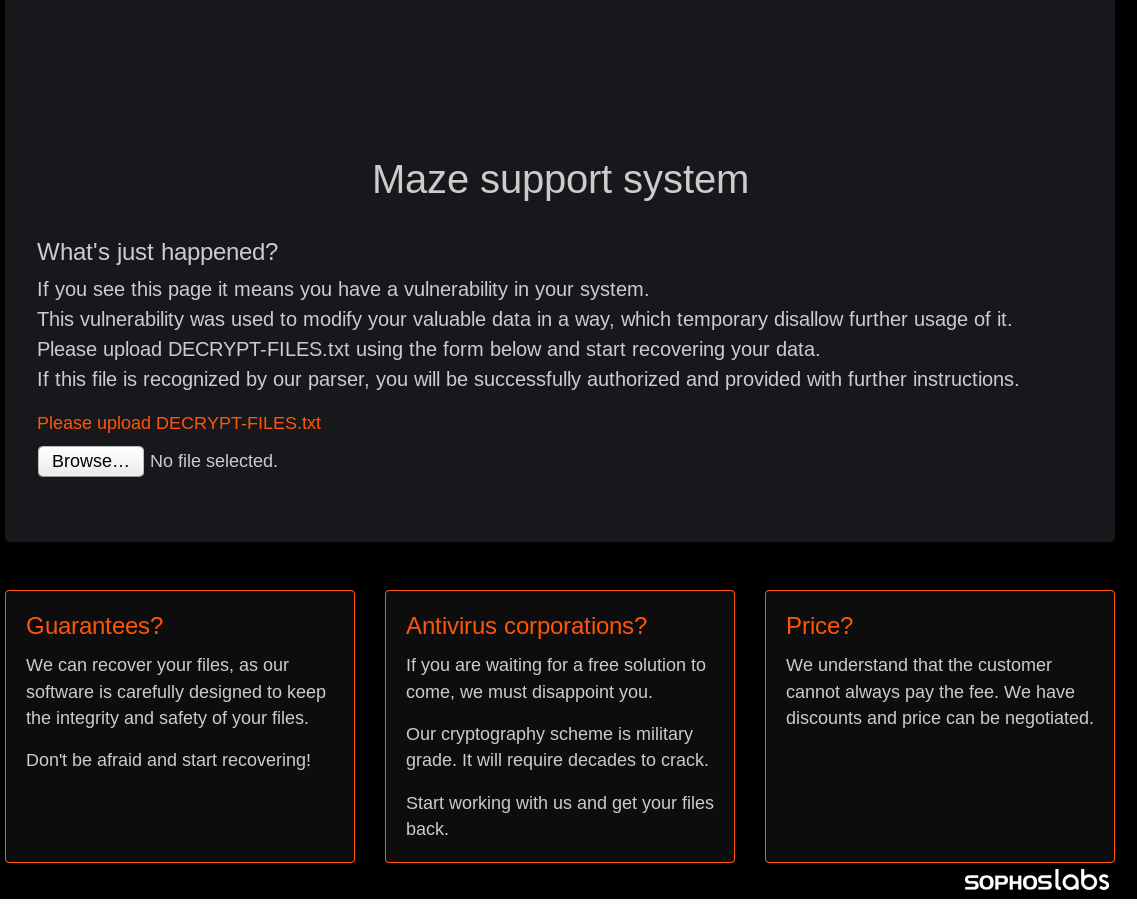Image resolution: width=1137 pixels, height=904 pixels.
Task: Click the "waiting for a free solution" paragraph
Action: [x=556, y=678]
